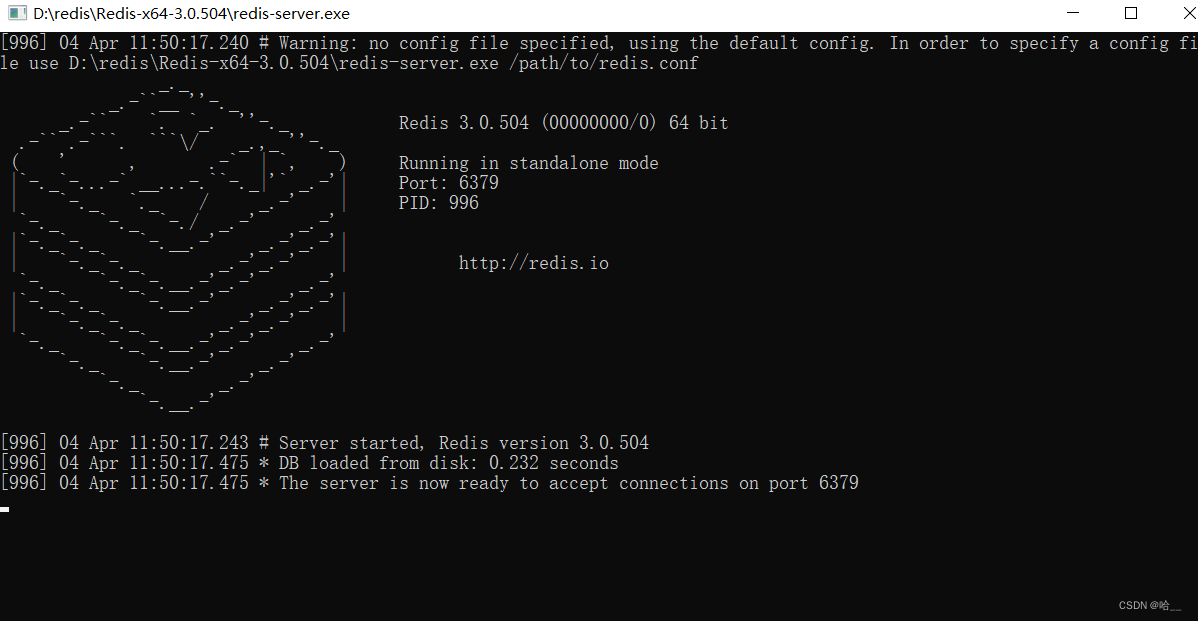Click the '/path/to/redis.conf' text
Image resolution: width=1198 pixels, height=621 pixels.
point(604,63)
